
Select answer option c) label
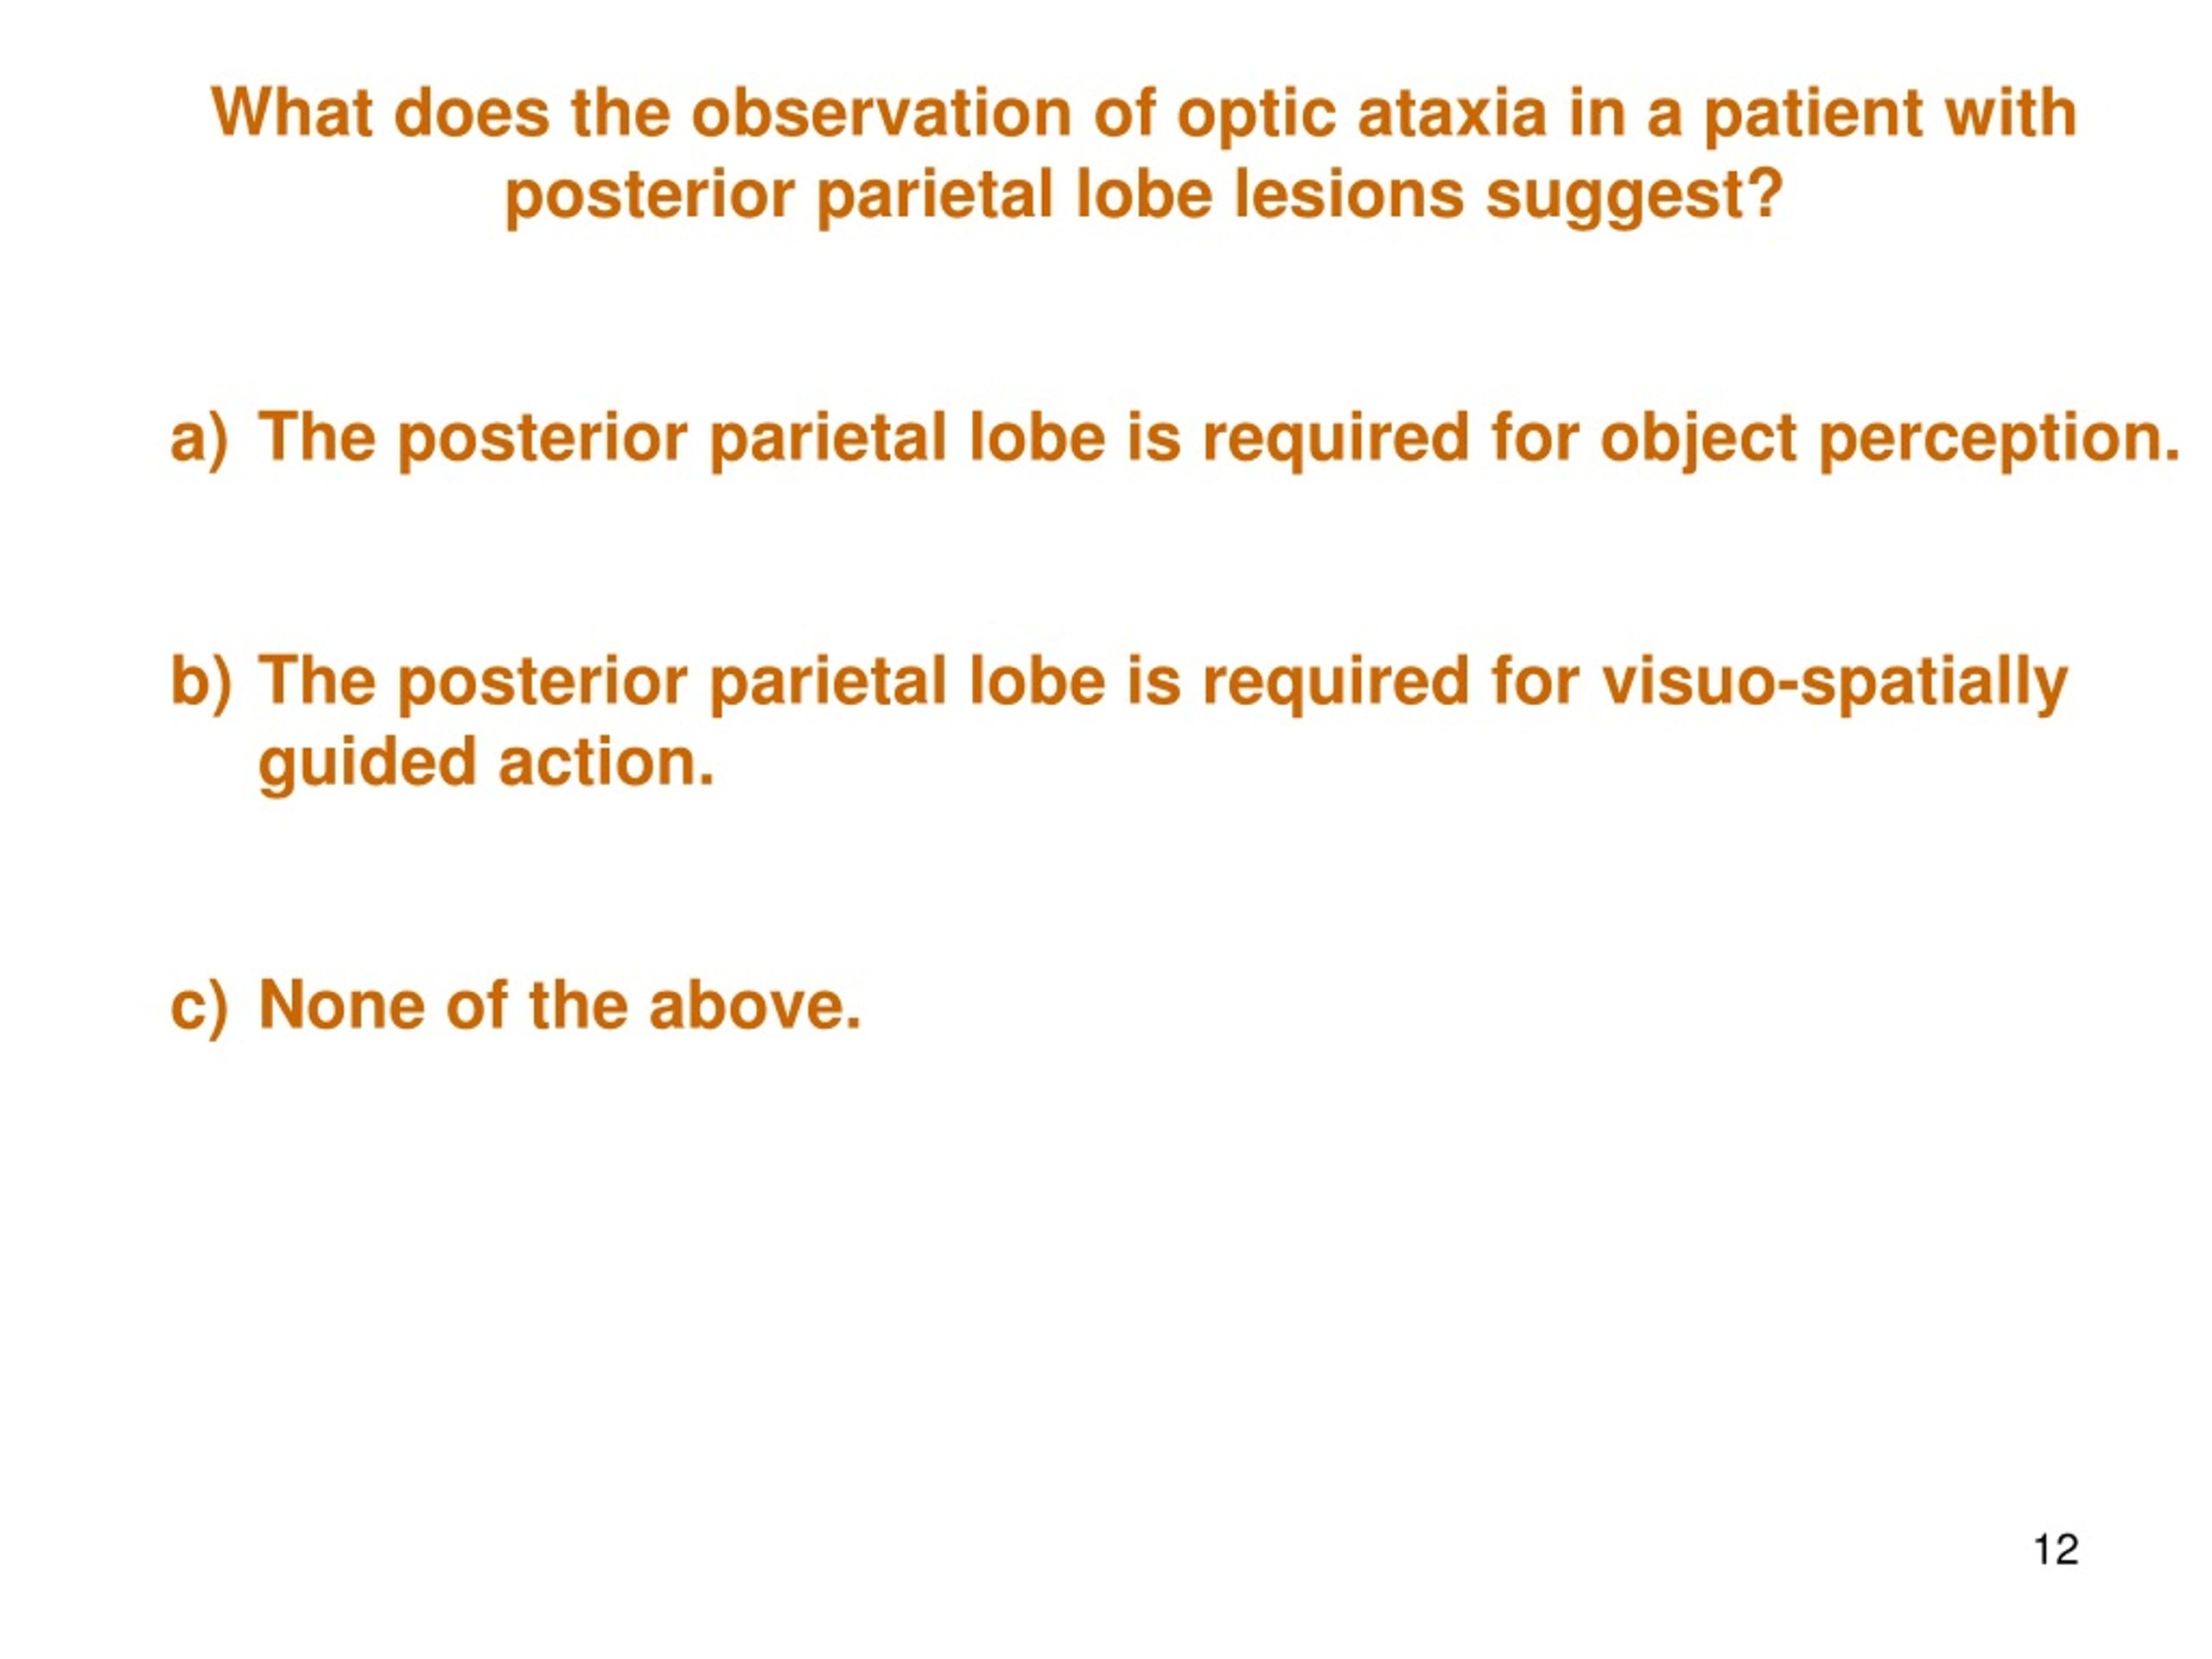tap(199, 1005)
